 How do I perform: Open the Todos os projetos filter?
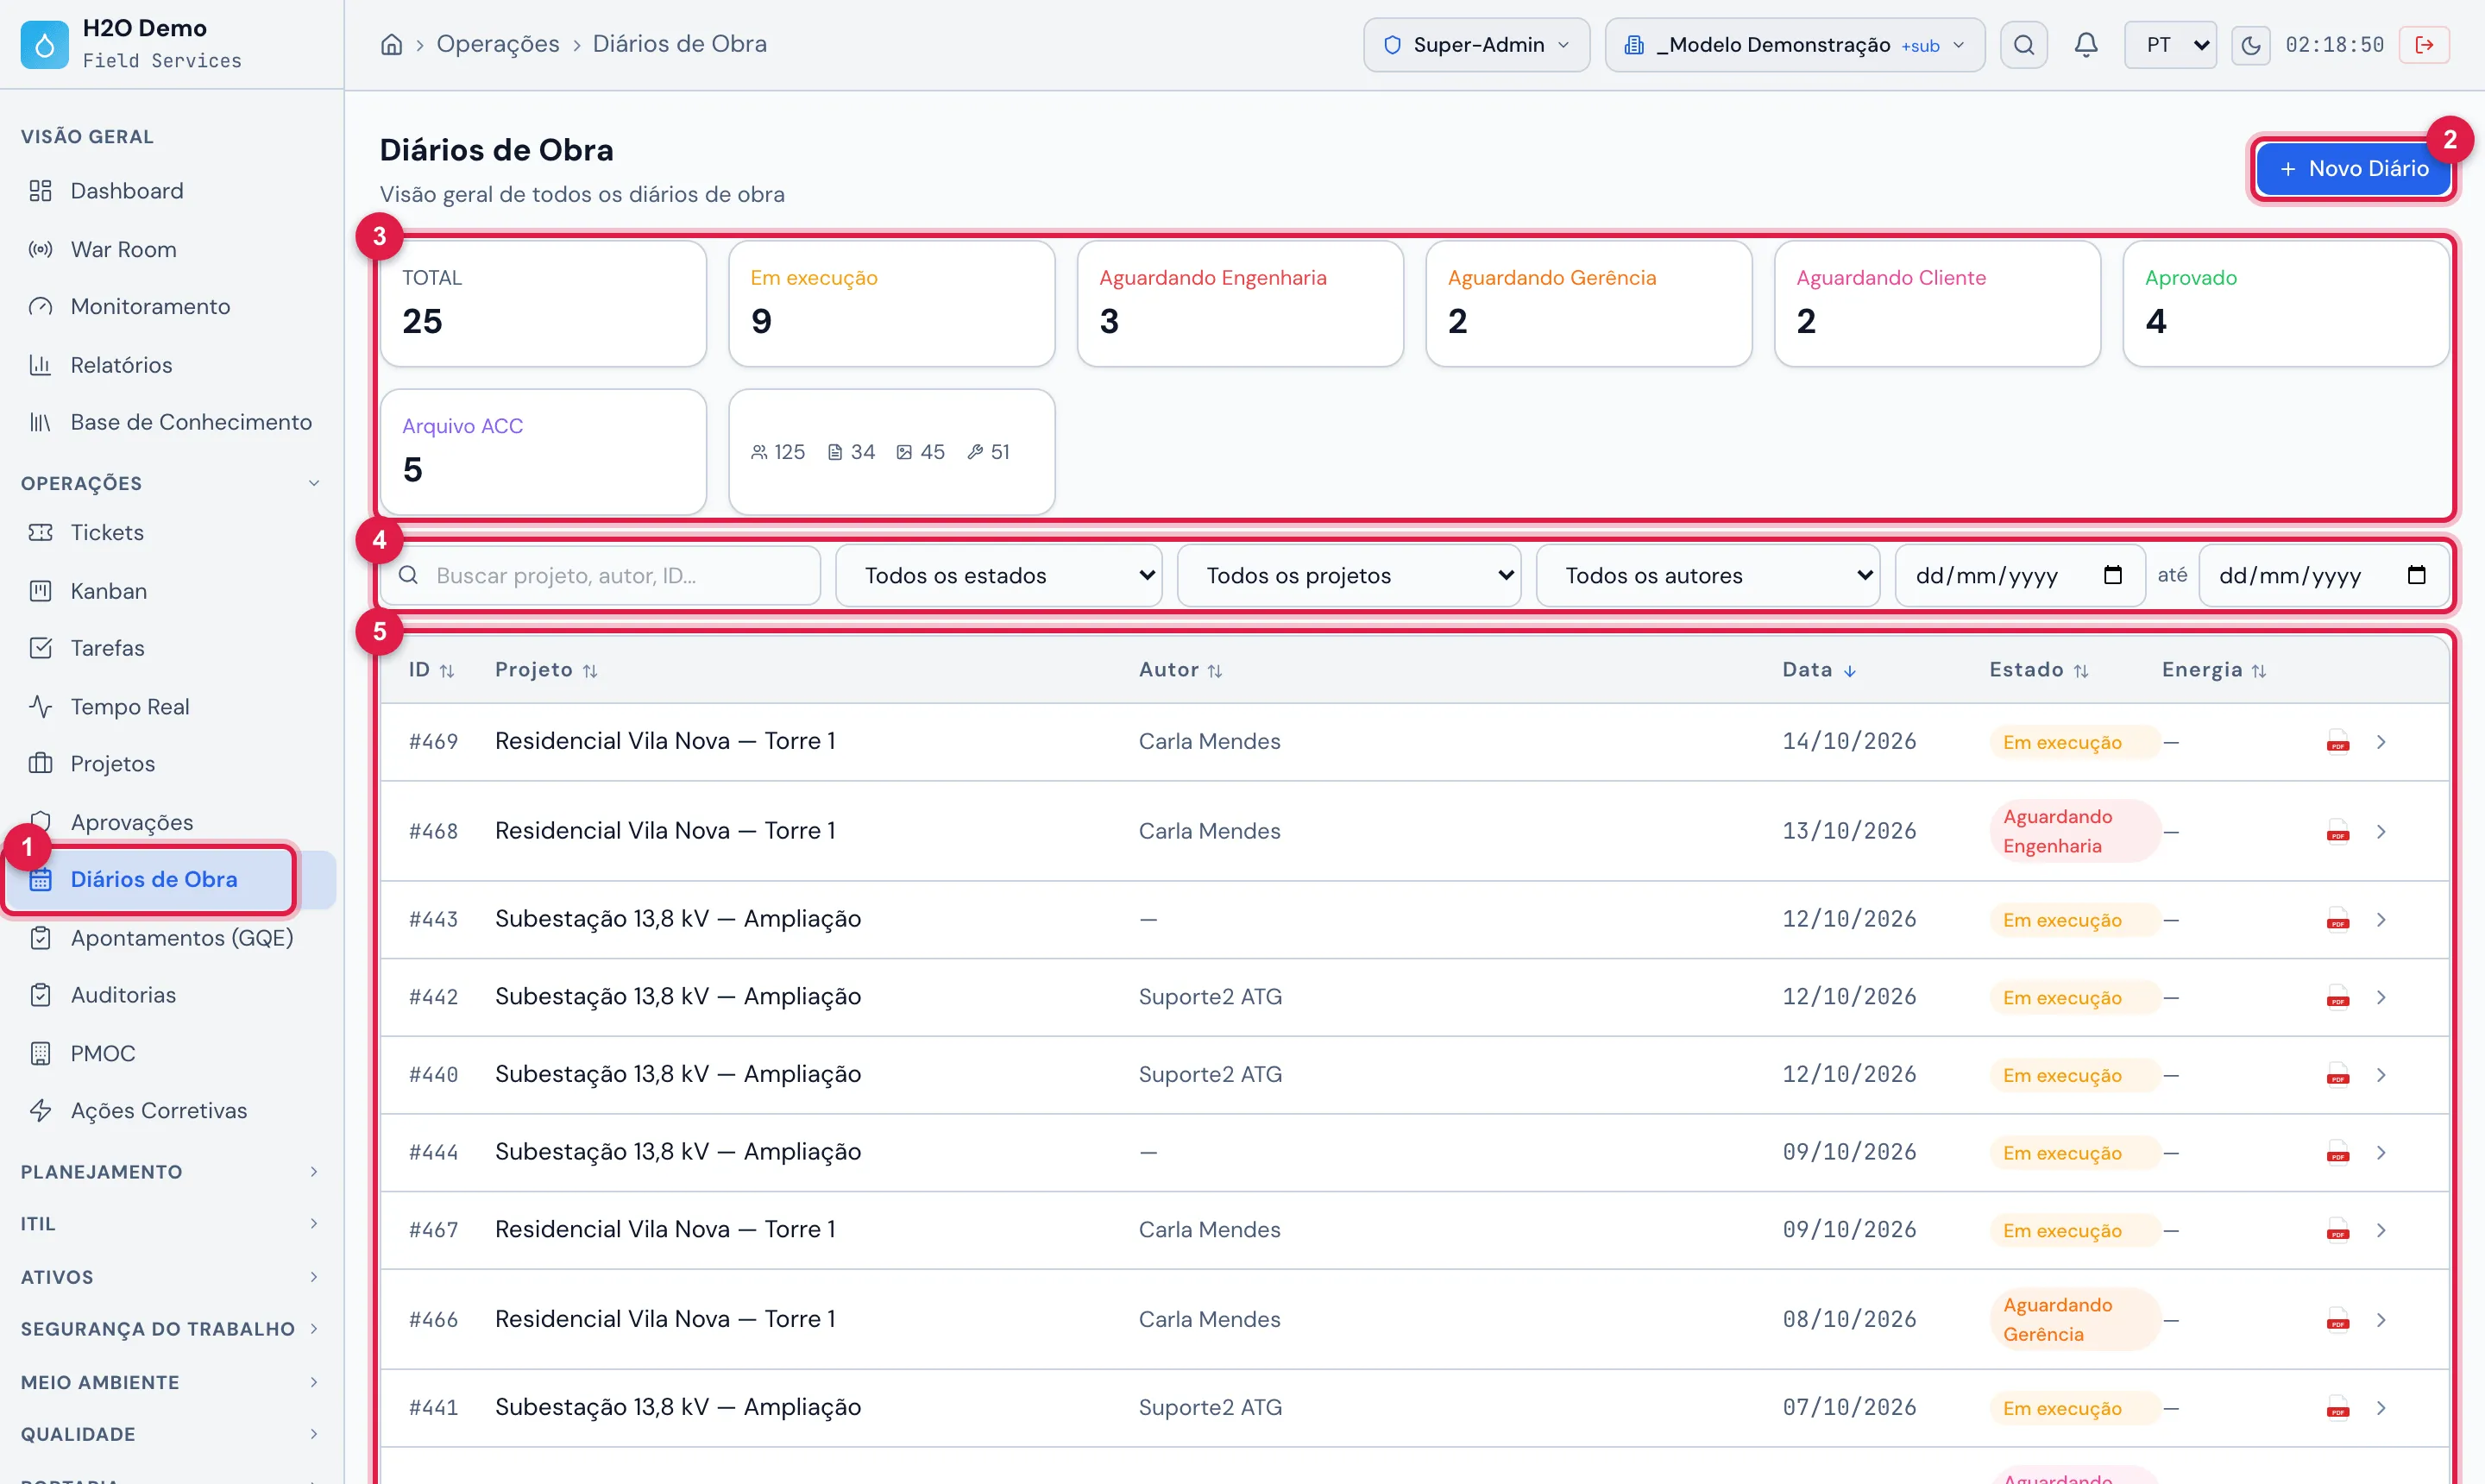tap(1348, 575)
